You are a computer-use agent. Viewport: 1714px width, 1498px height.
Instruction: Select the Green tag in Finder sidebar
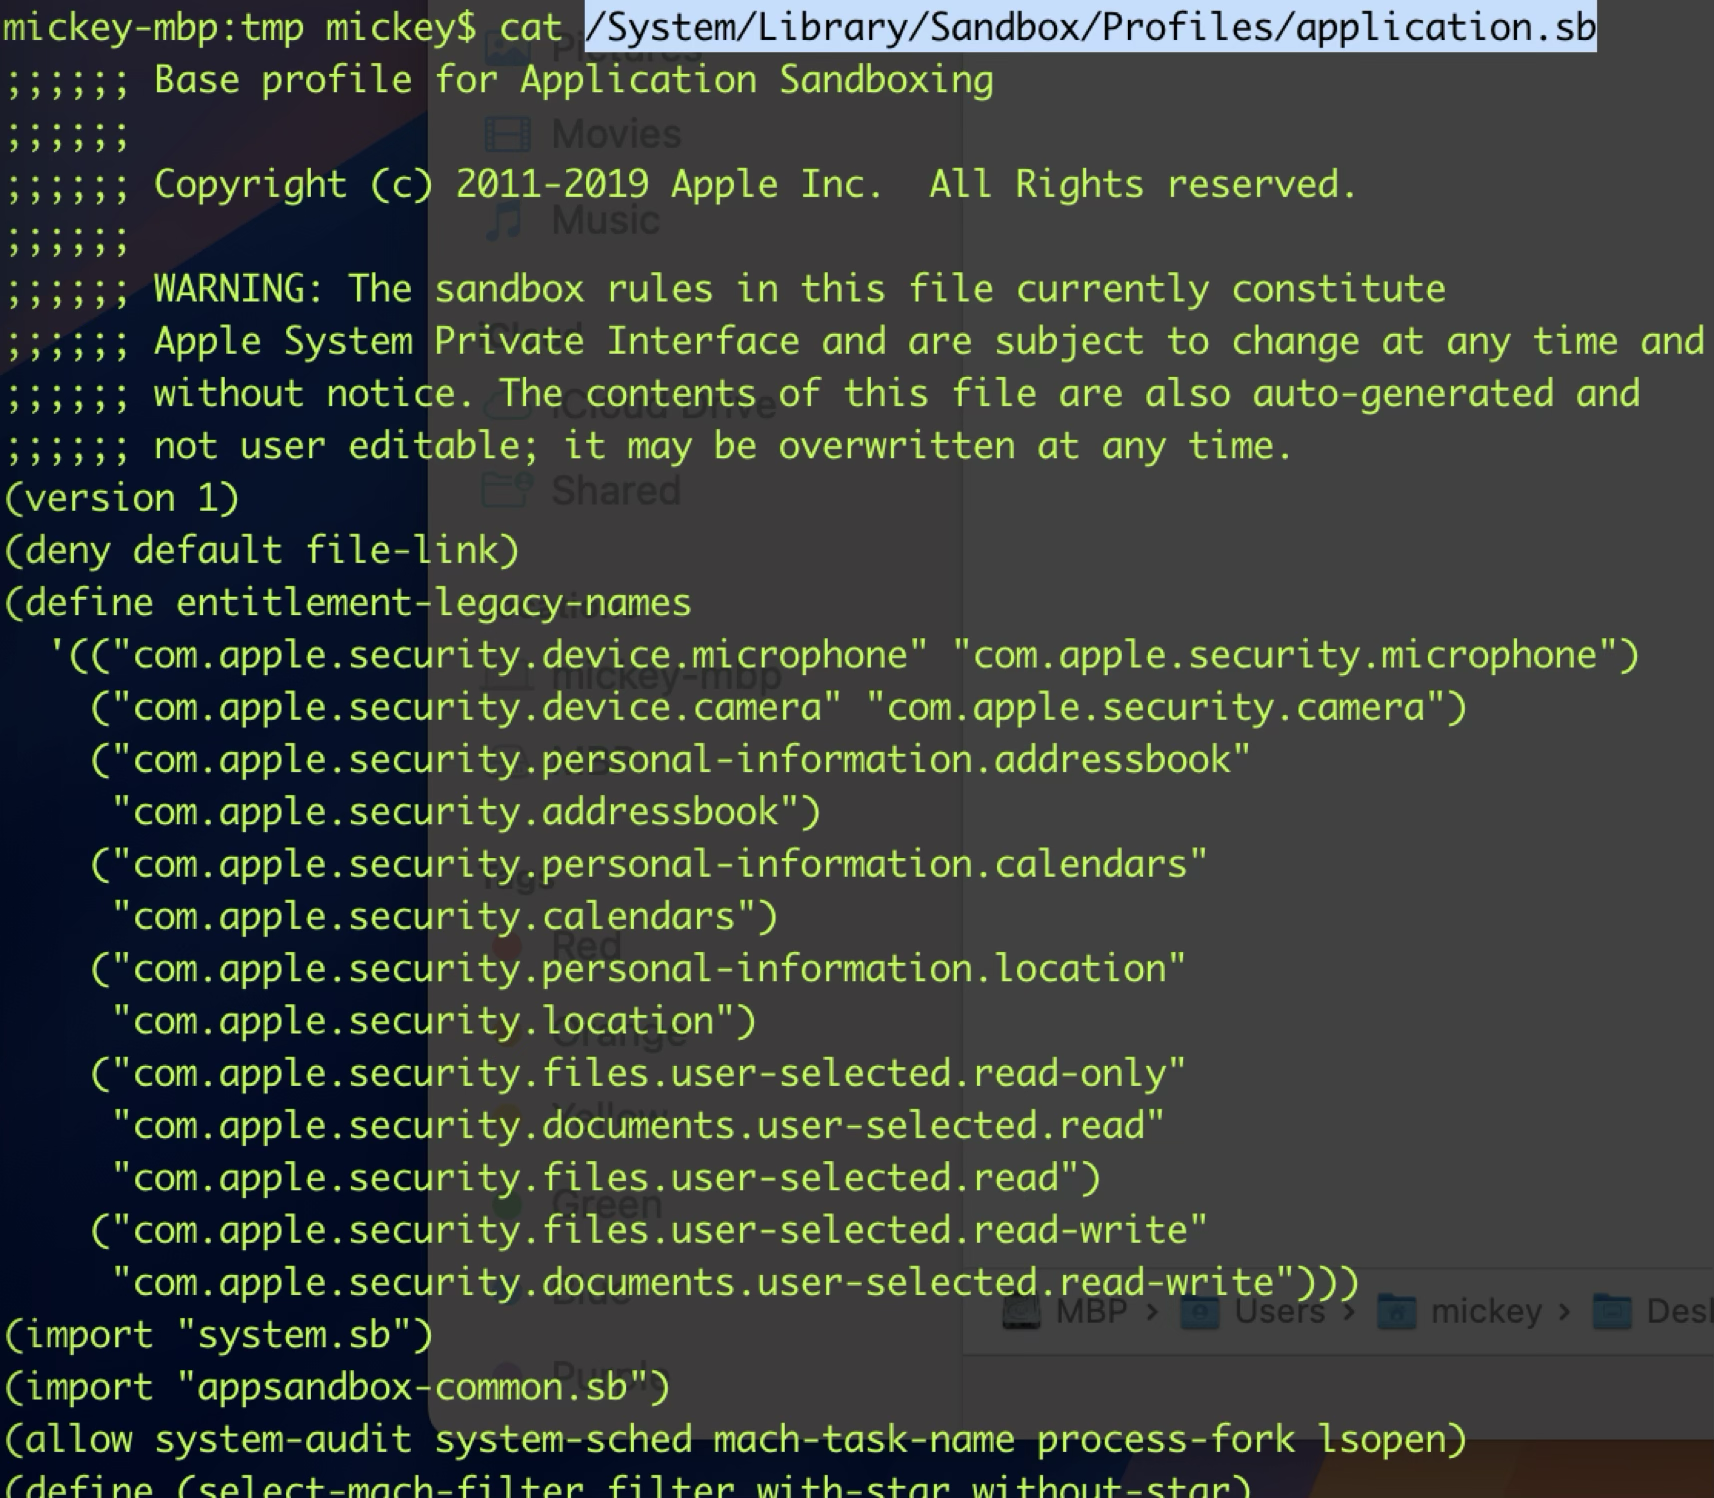(x=577, y=1204)
